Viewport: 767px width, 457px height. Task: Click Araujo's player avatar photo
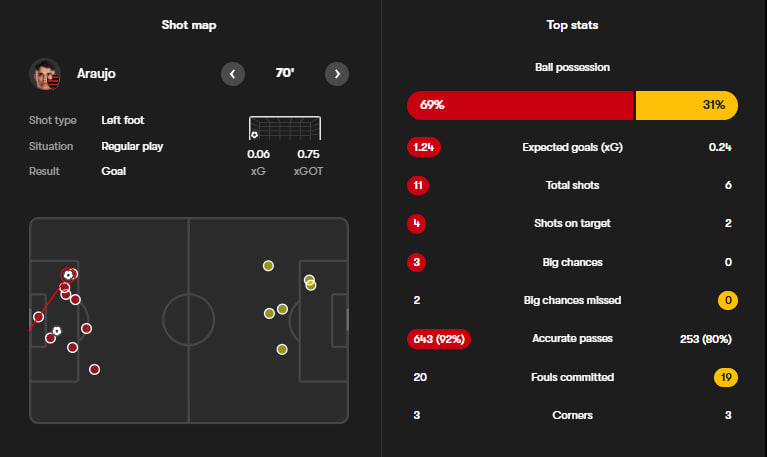46,74
